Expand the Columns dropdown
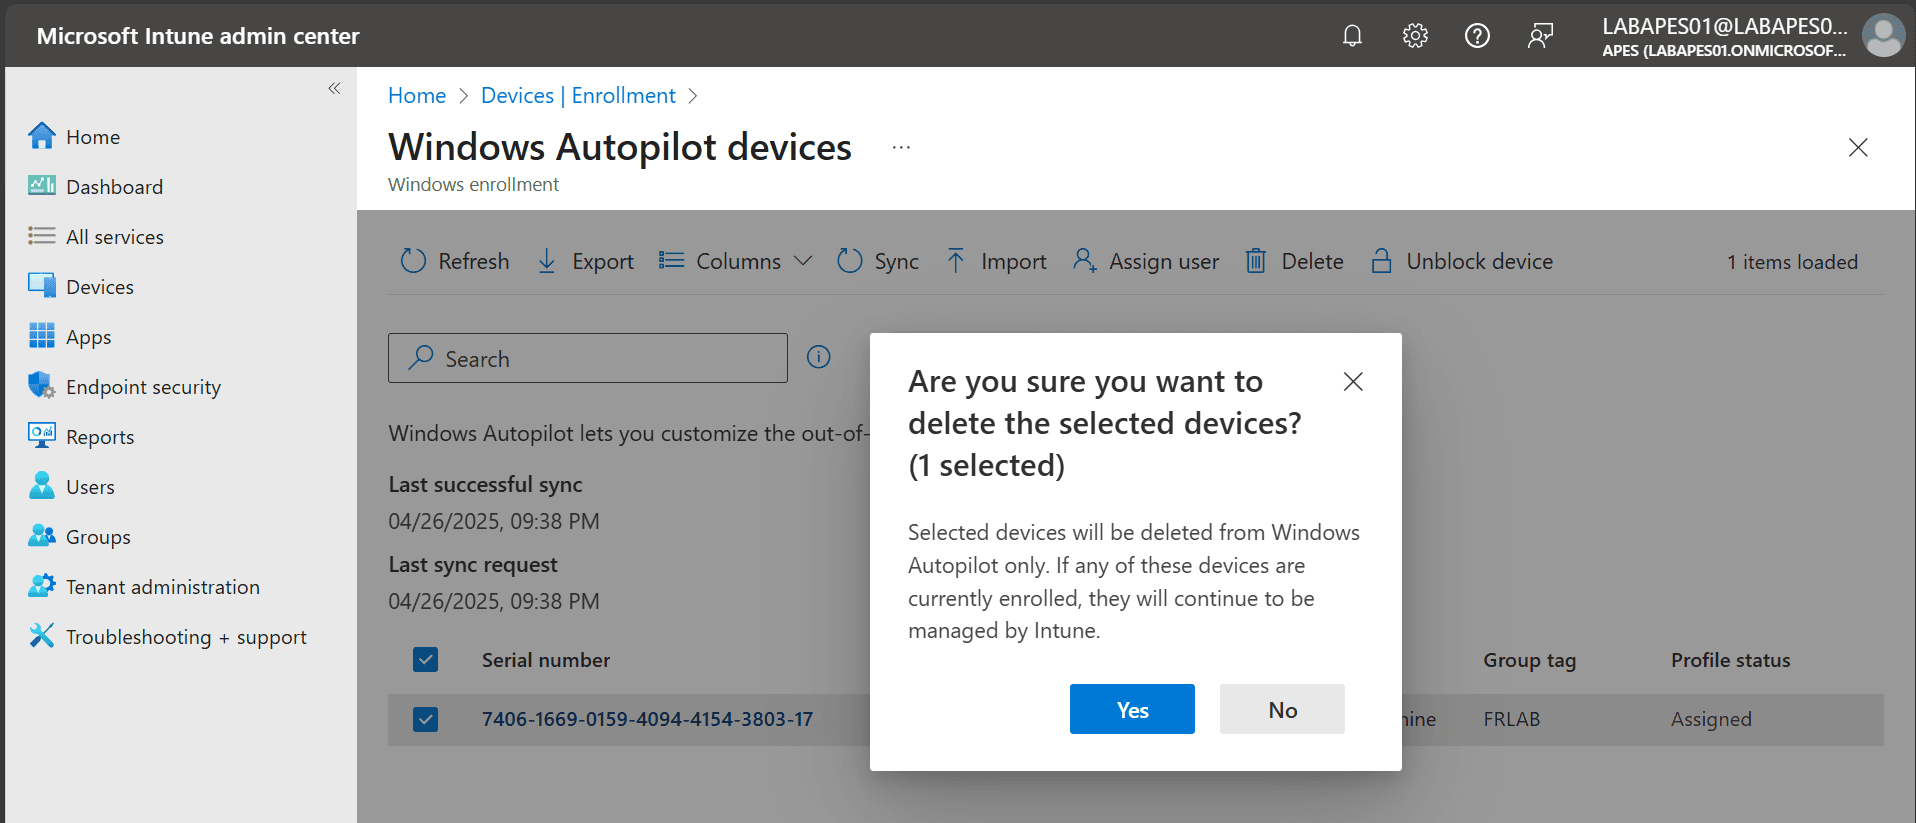Image resolution: width=1916 pixels, height=823 pixels. click(735, 261)
